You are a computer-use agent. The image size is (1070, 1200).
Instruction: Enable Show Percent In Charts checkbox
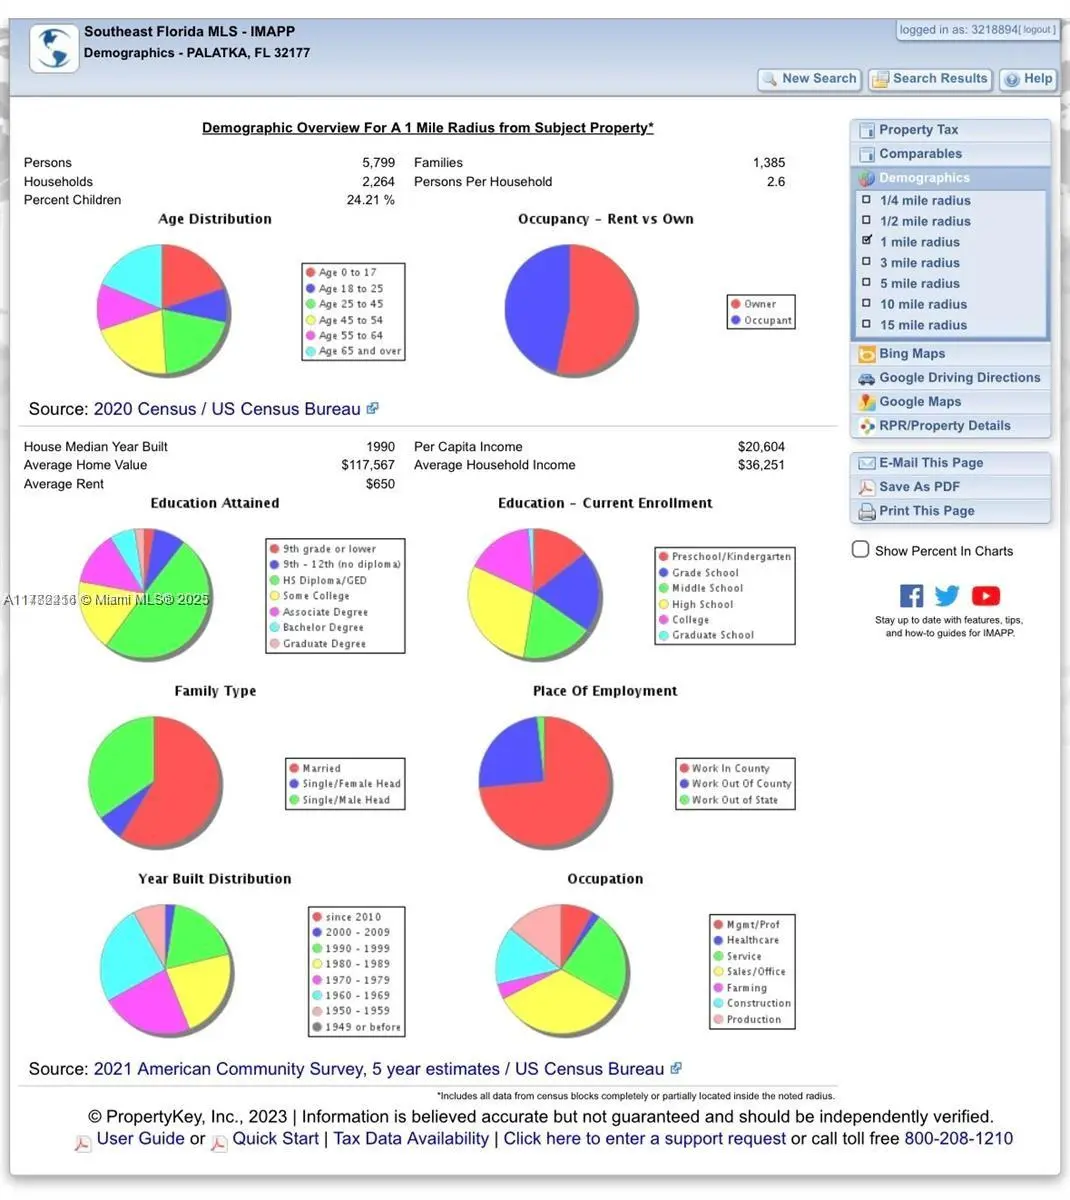pos(860,550)
